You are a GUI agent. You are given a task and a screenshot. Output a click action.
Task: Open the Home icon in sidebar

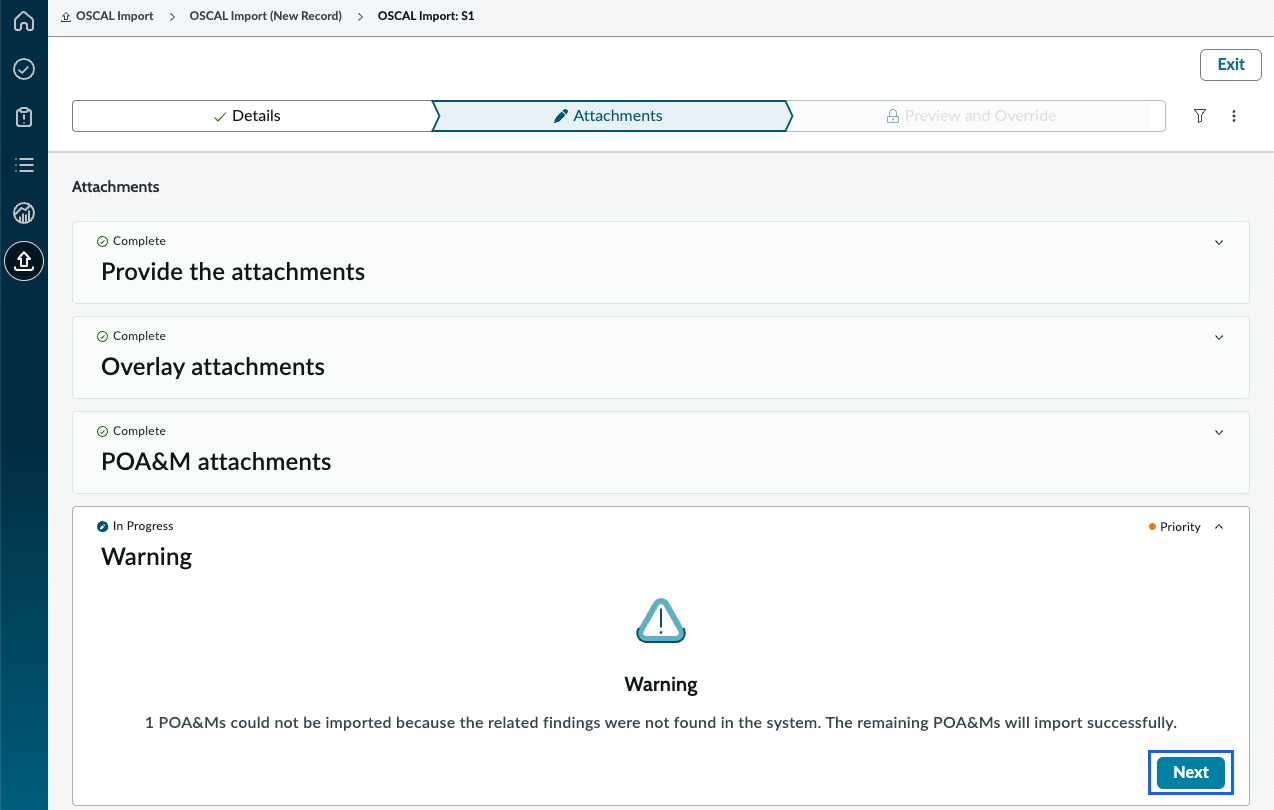point(24,21)
